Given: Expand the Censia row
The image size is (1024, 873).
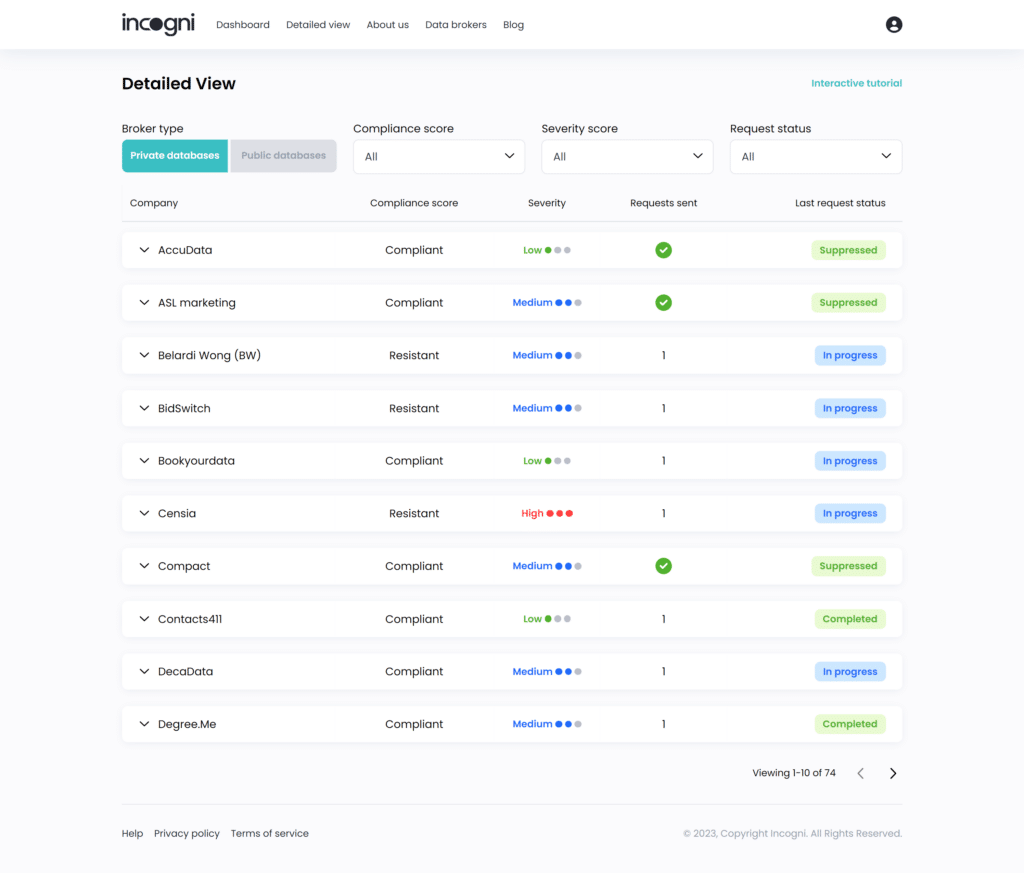Looking at the screenshot, I should coord(144,513).
